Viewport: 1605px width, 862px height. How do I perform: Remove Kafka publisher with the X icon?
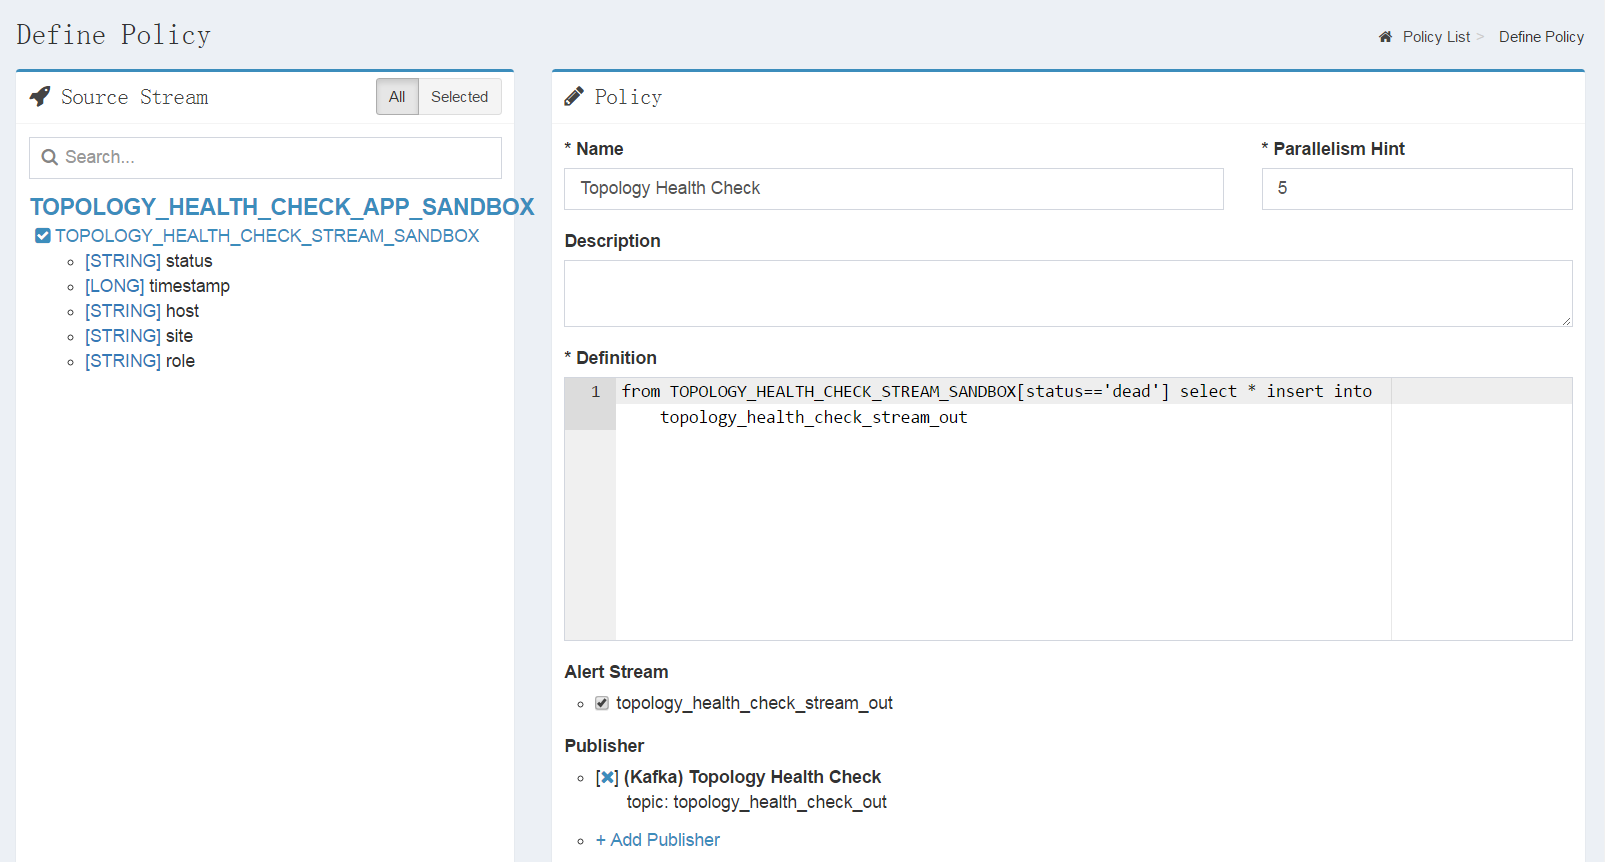tap(607, 777)
